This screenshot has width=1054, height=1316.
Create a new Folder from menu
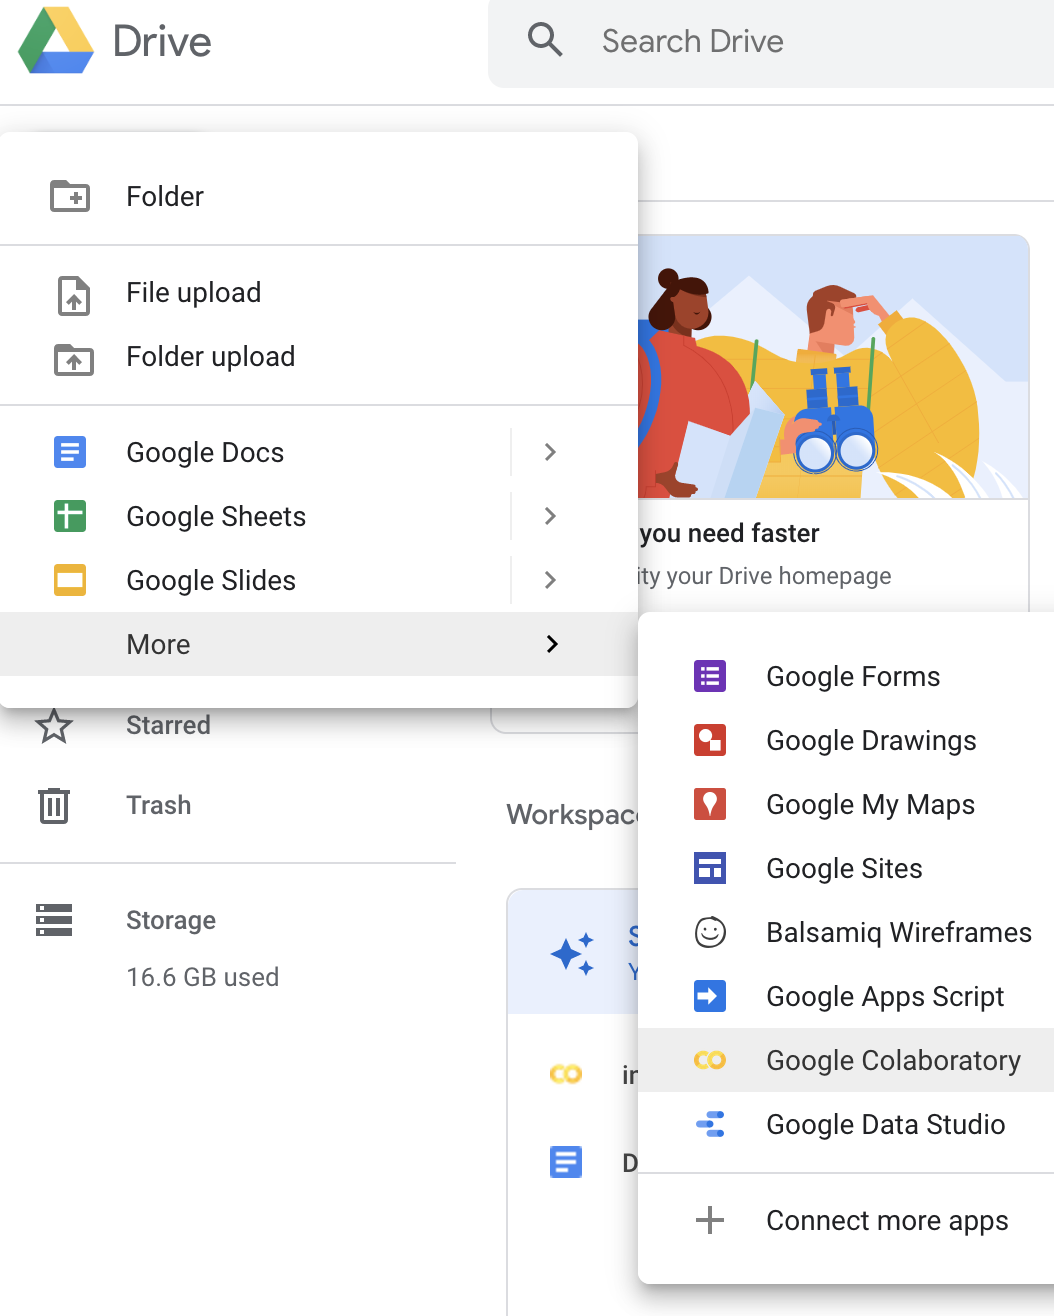pos(319,196)
